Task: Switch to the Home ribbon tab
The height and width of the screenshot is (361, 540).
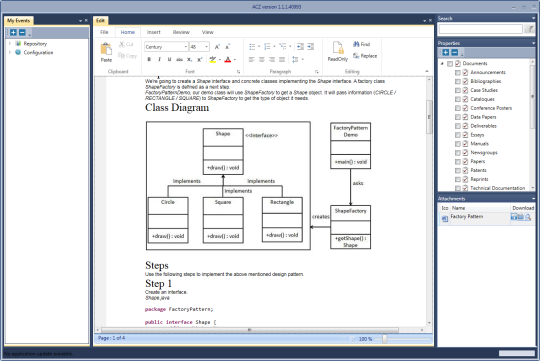Action: point(127,32)
